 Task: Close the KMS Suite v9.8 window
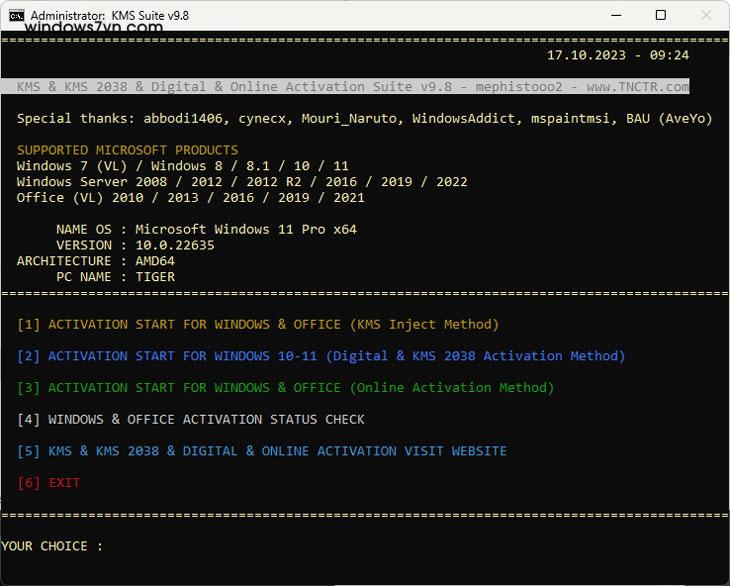[705, 15]
